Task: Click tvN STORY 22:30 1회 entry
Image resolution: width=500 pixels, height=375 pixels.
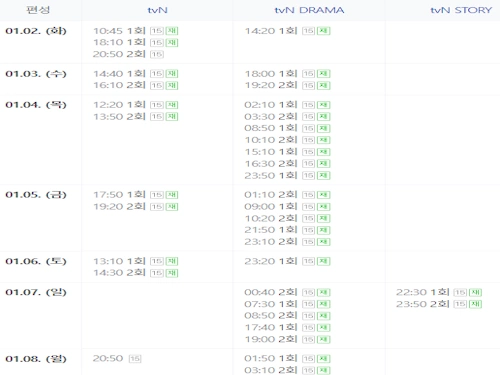Action: (x=439, y=292)
